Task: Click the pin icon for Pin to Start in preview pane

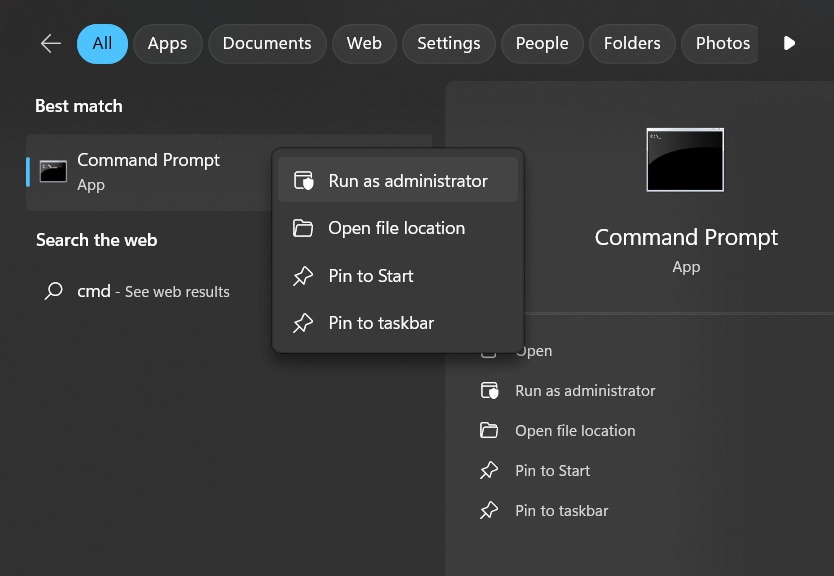Action: [x=489, y=471]
